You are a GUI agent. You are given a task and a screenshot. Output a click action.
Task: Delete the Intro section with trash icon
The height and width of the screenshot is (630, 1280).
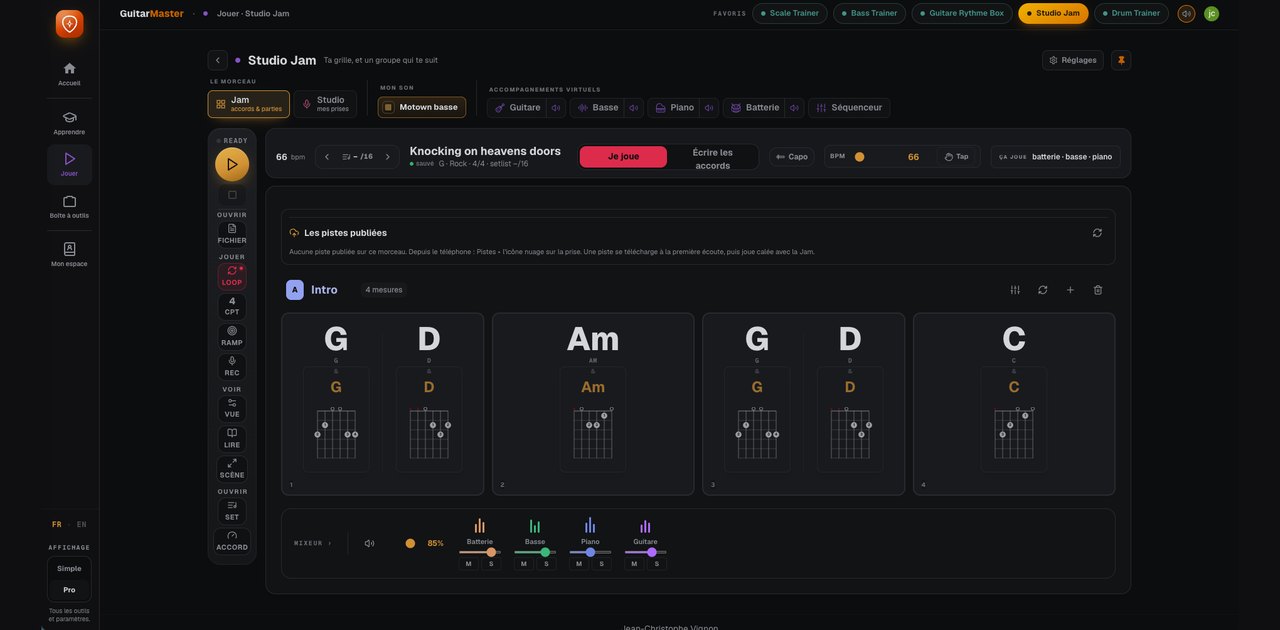click(1098, 290)
